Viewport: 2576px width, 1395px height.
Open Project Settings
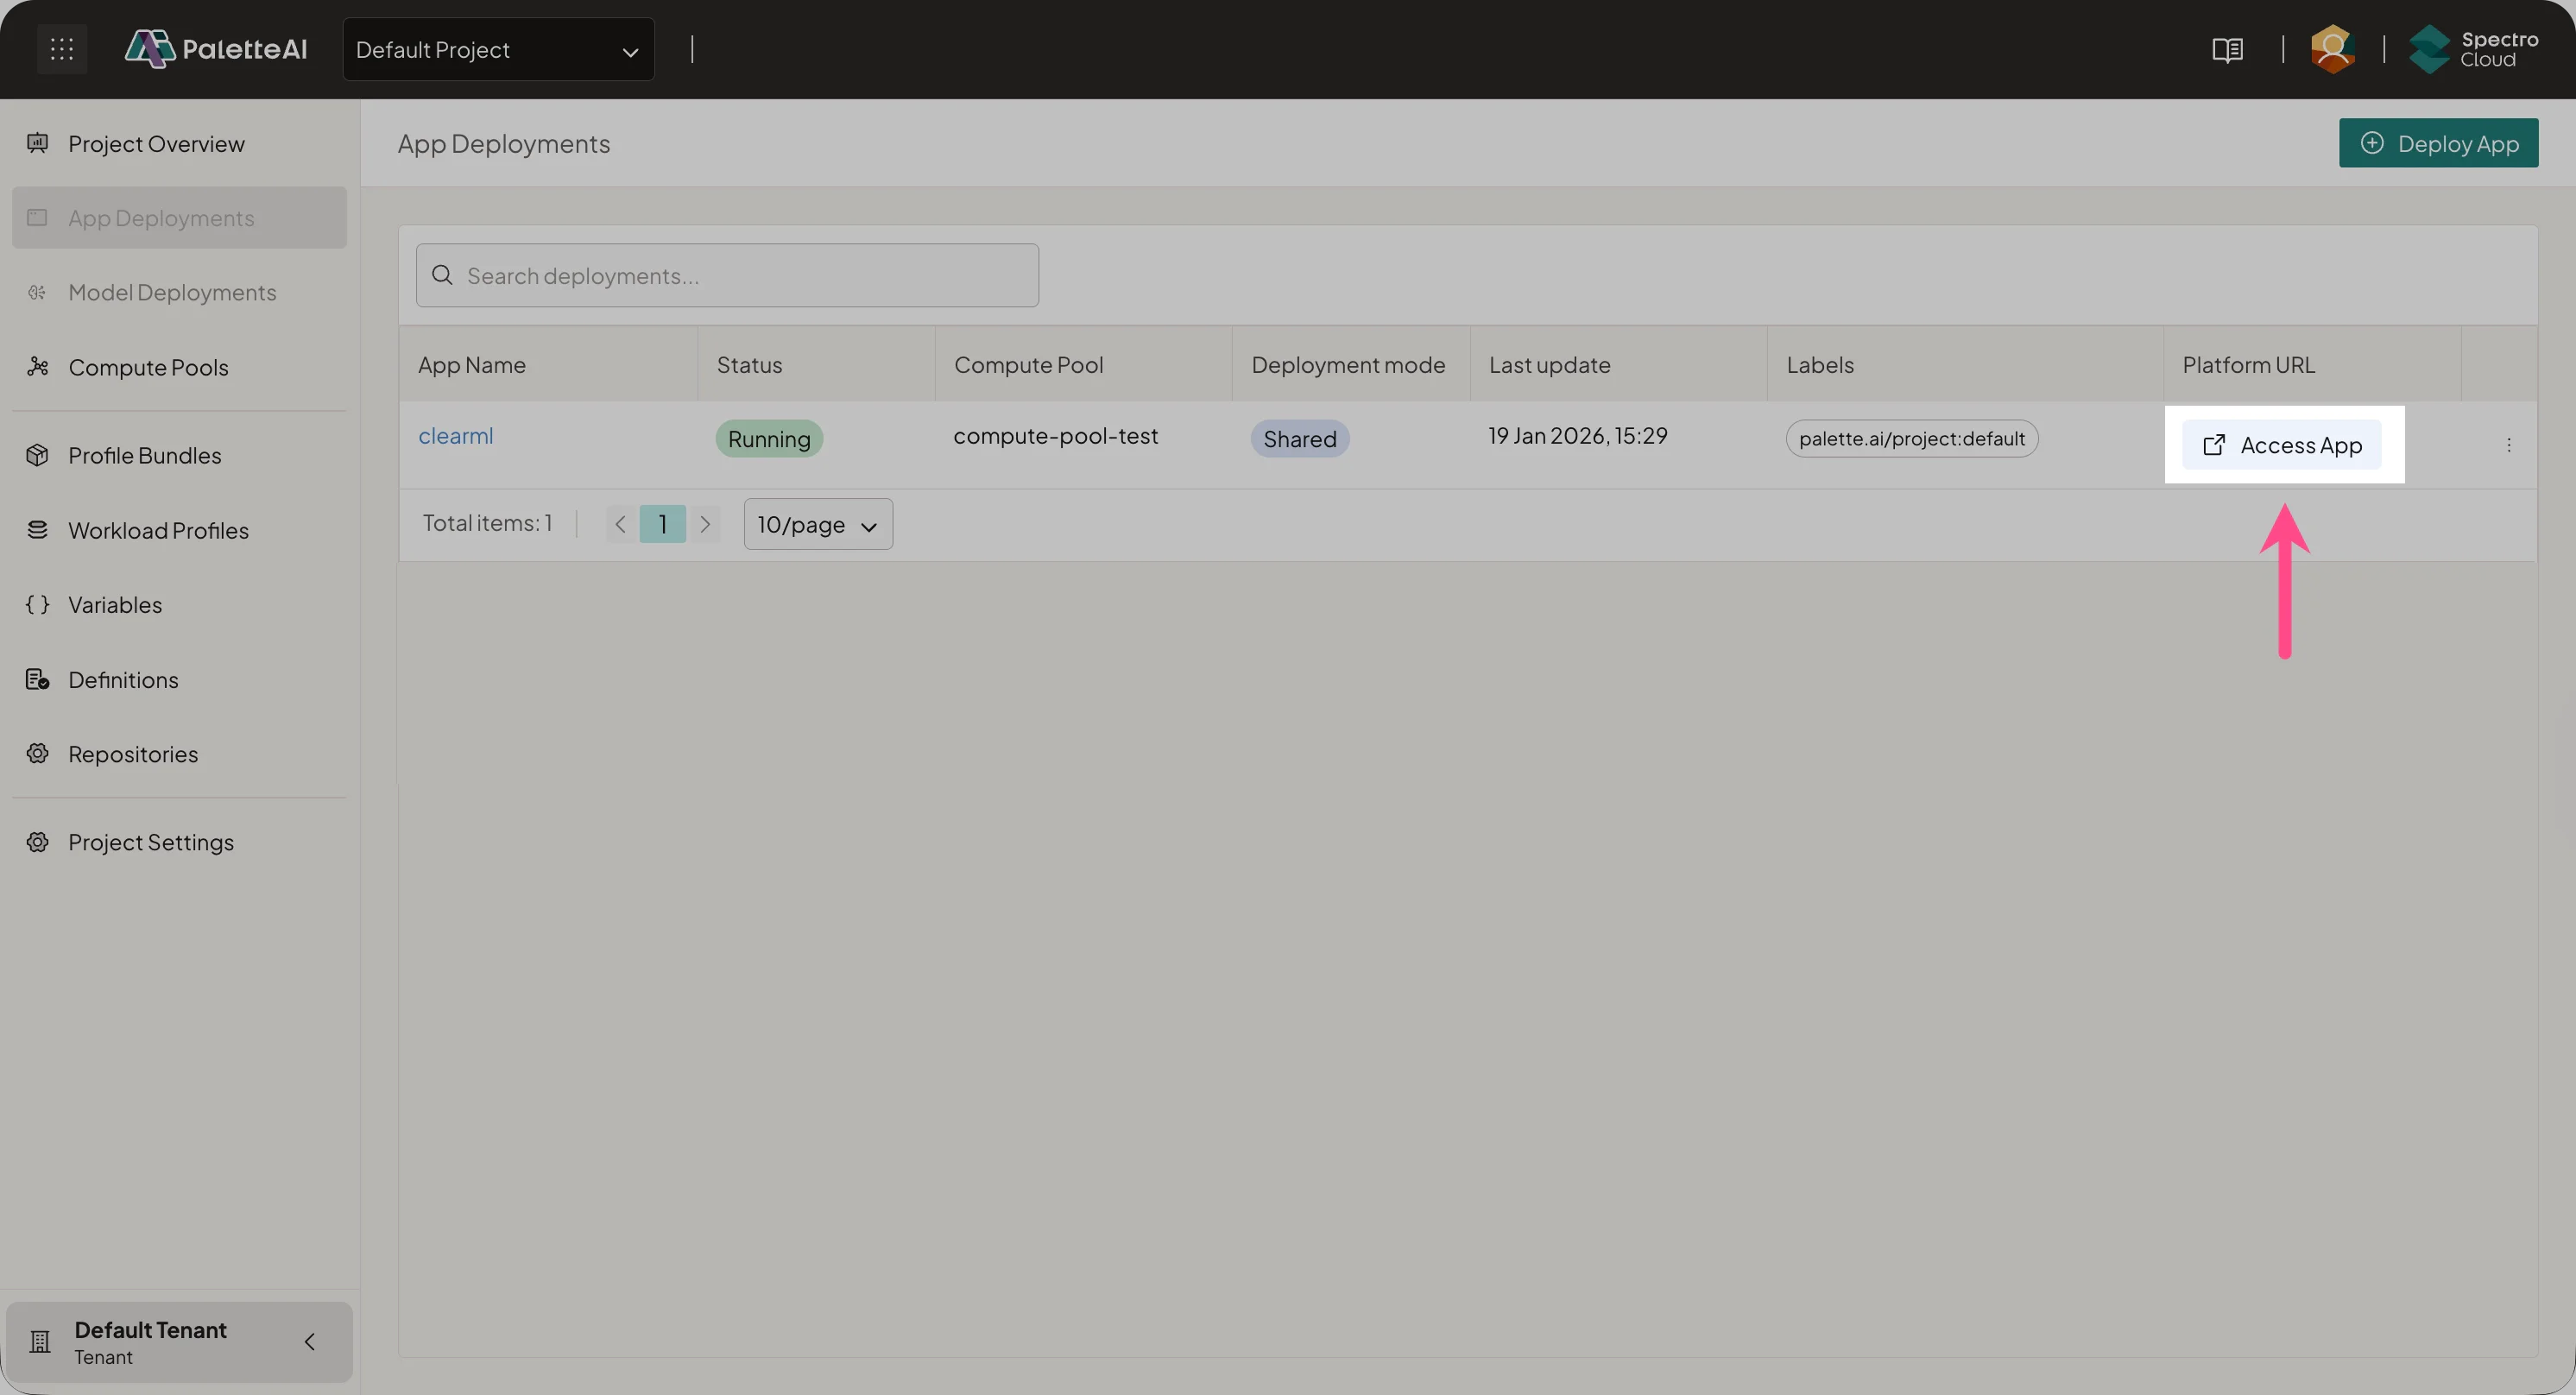pyautogui.click(x=151, y=841)
